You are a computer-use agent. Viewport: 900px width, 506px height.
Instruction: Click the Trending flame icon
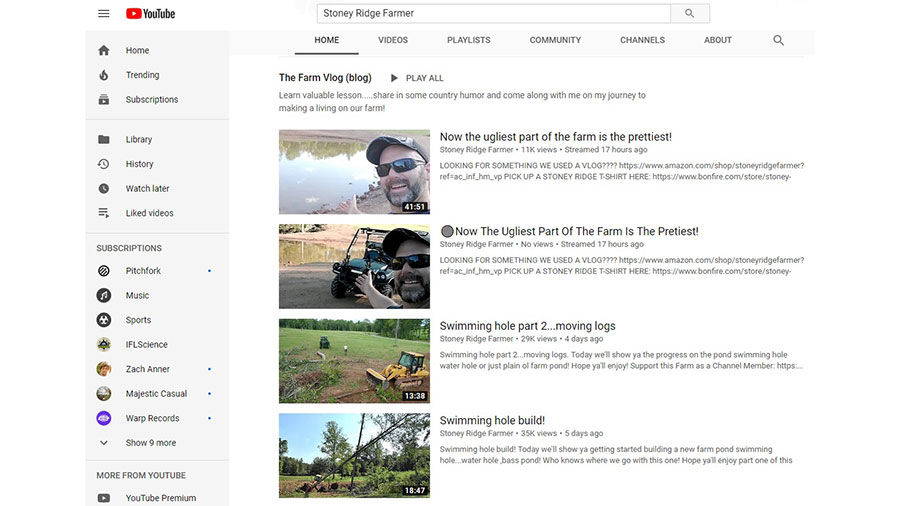click(104, 75)
